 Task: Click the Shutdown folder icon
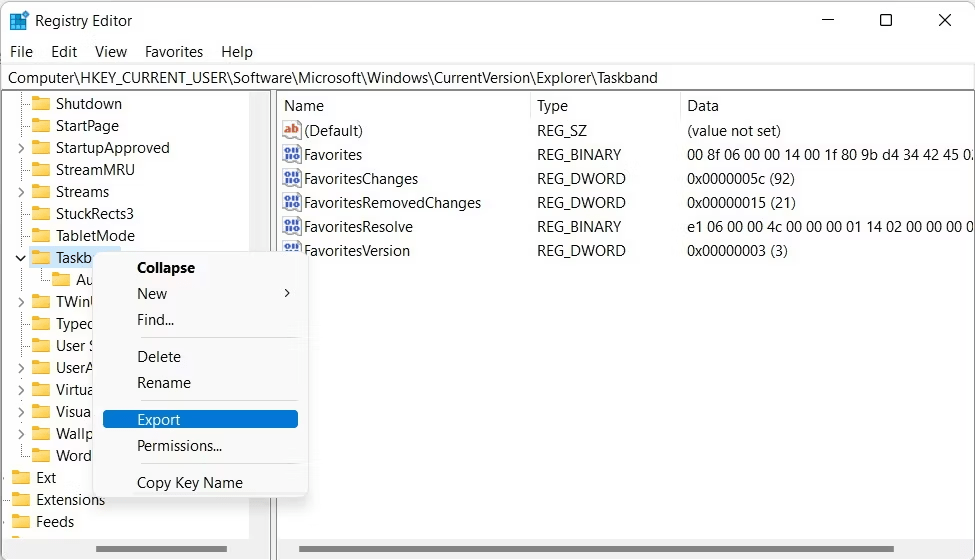click(x=41, y=103)
